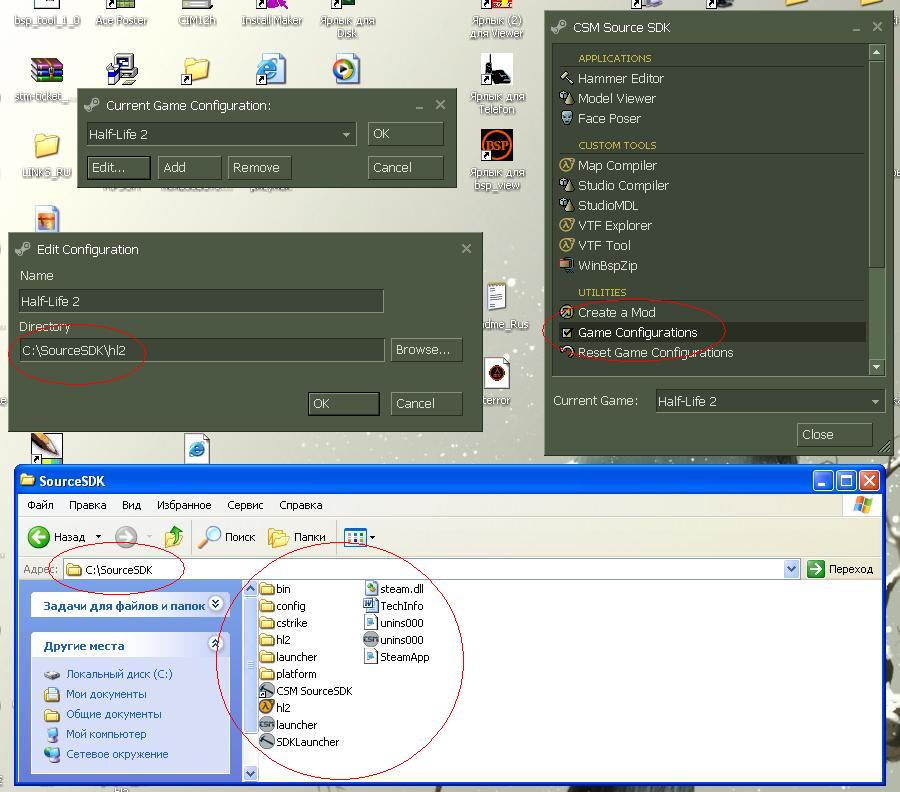This screenshot has width=900, height=792.
Task: Open Hammer Editor in CSM Source SDK
Action: point(612,78)
